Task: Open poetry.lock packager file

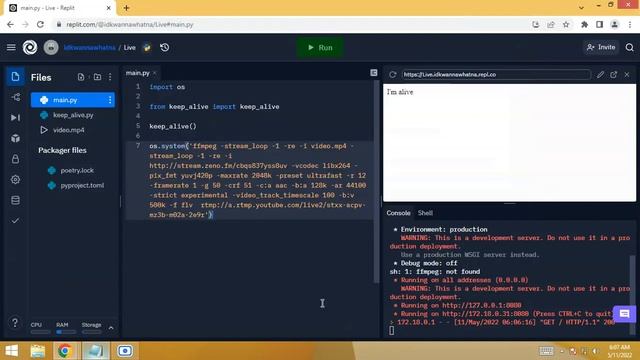Action: (x=77, y=170)
